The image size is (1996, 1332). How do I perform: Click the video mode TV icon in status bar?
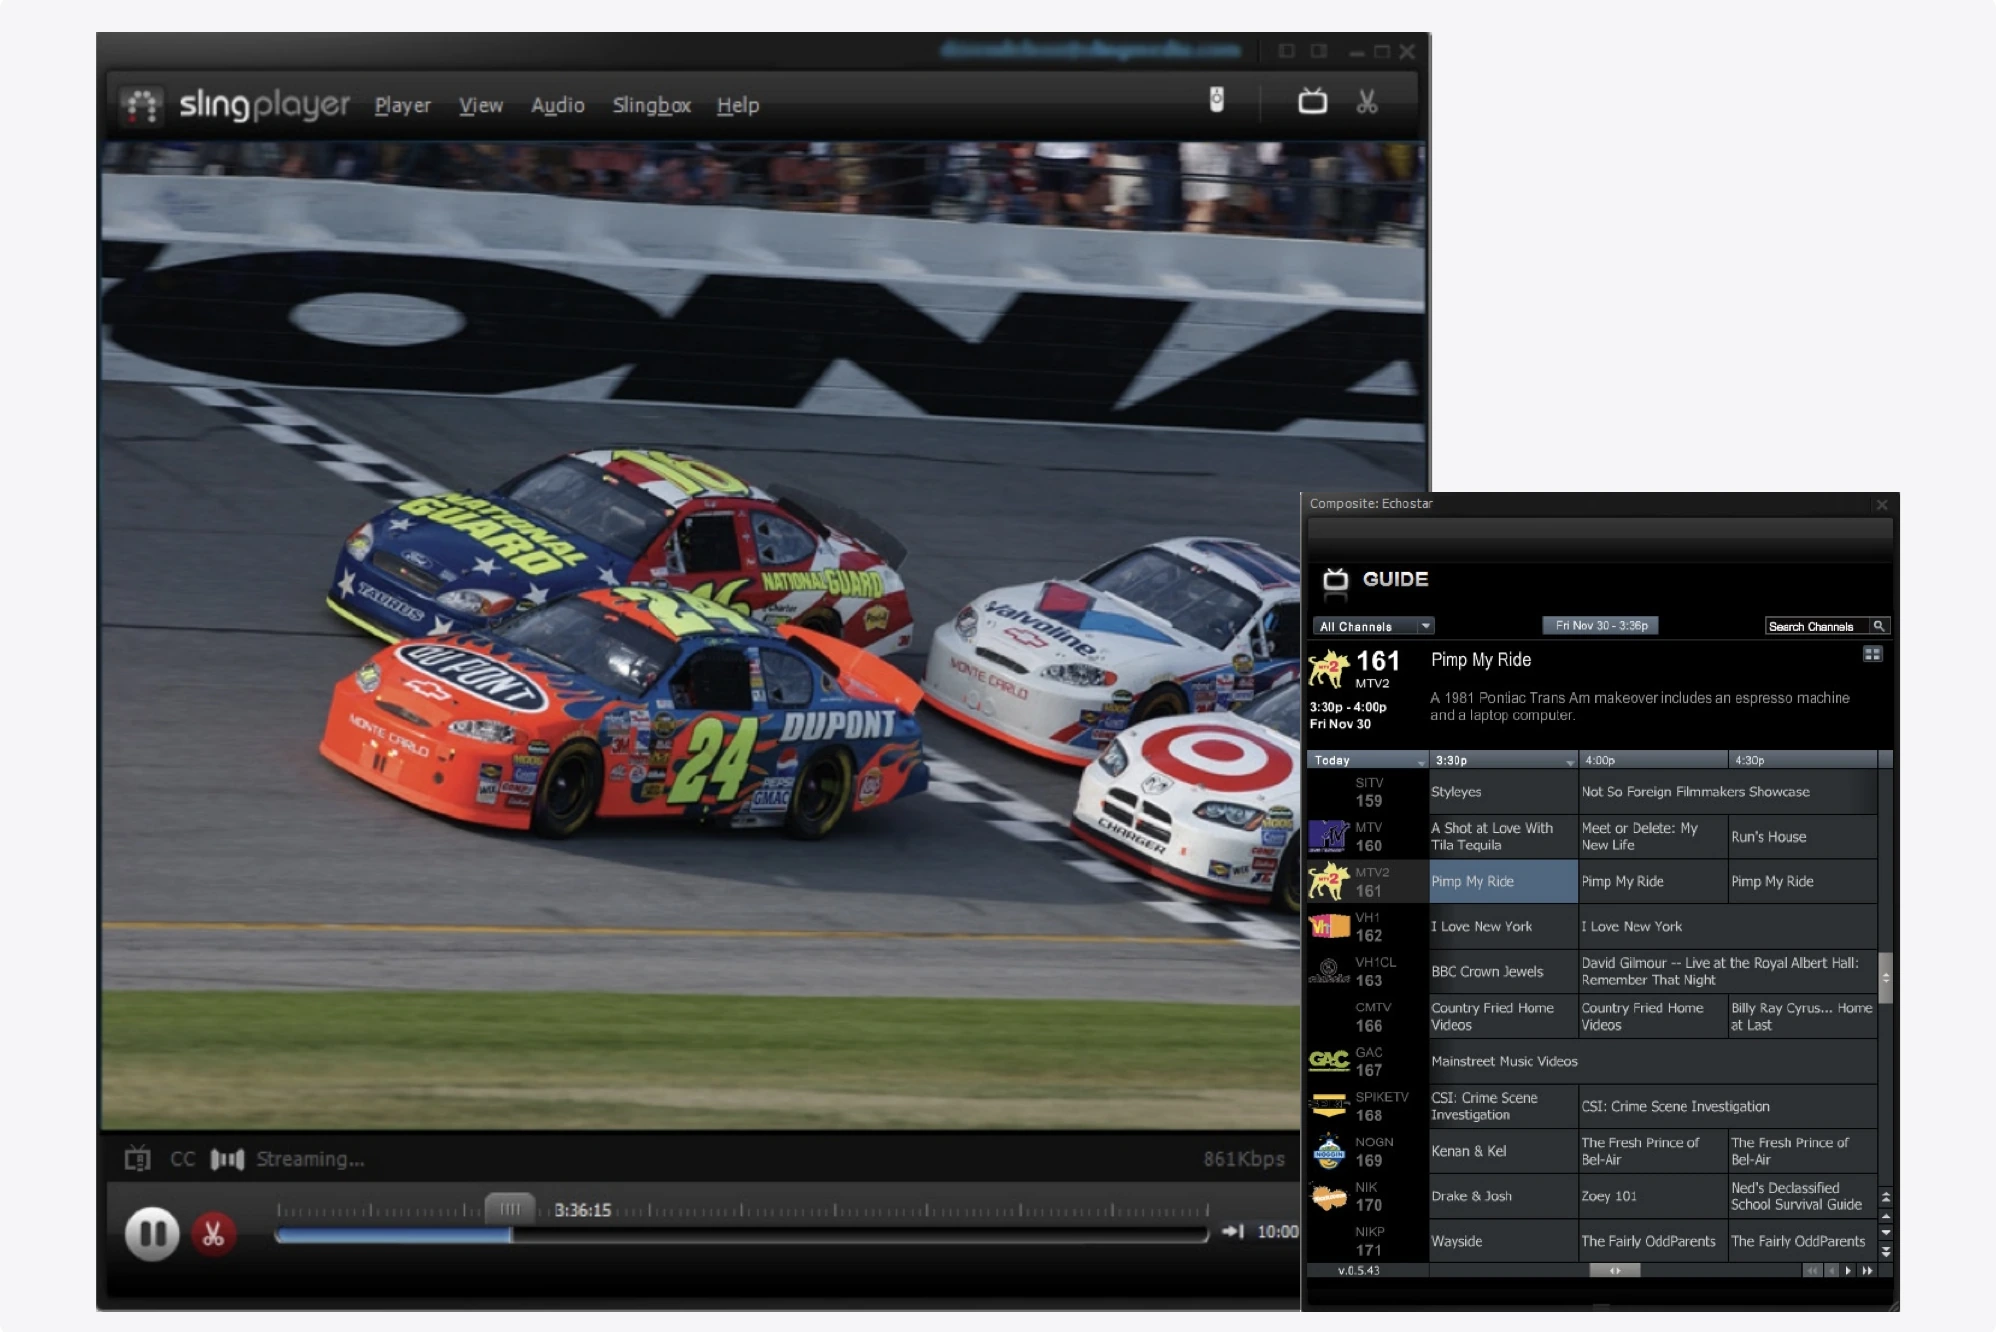[137, 1158]
